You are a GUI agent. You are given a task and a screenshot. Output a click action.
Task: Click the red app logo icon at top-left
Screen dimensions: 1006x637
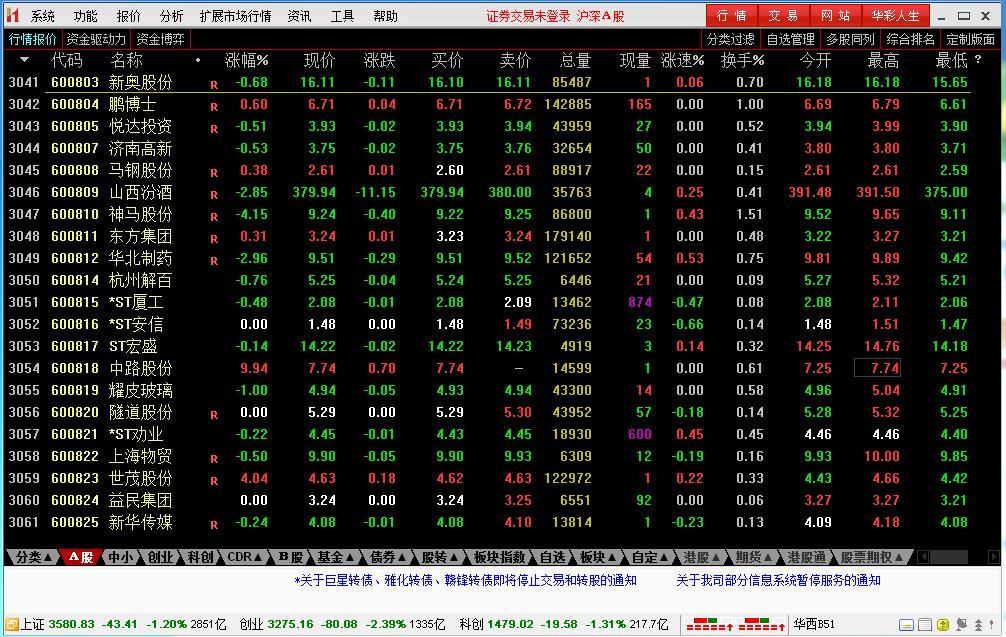[12, 15]
